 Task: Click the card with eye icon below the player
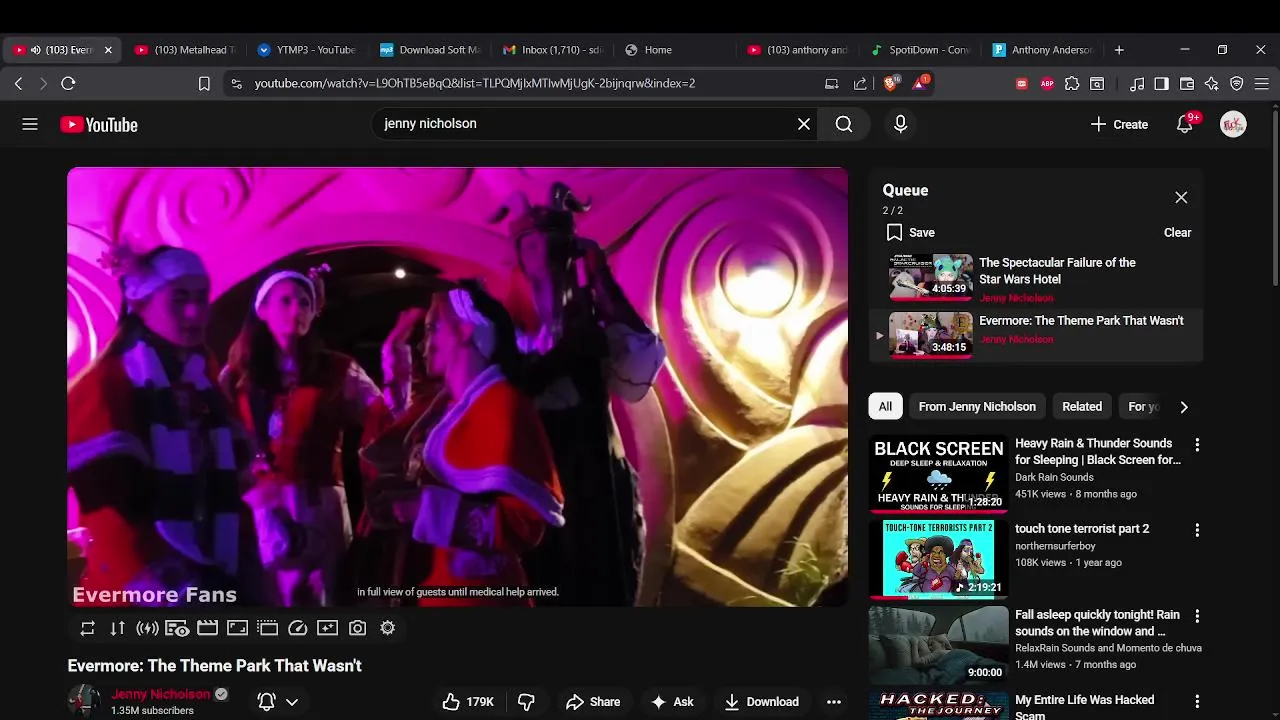click(177, 628)
